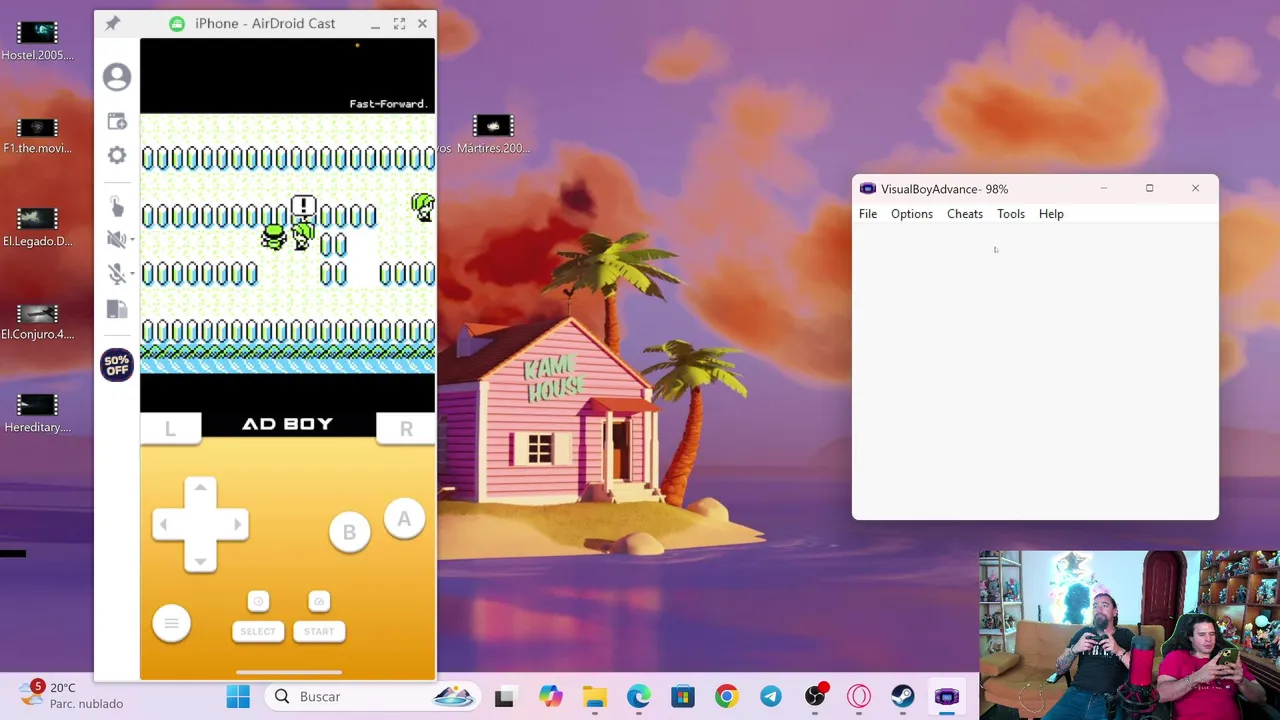This screenshot has width=1280, height=720.
Task: Click the Buscar search box on taskbar
Action: (371, 696)
